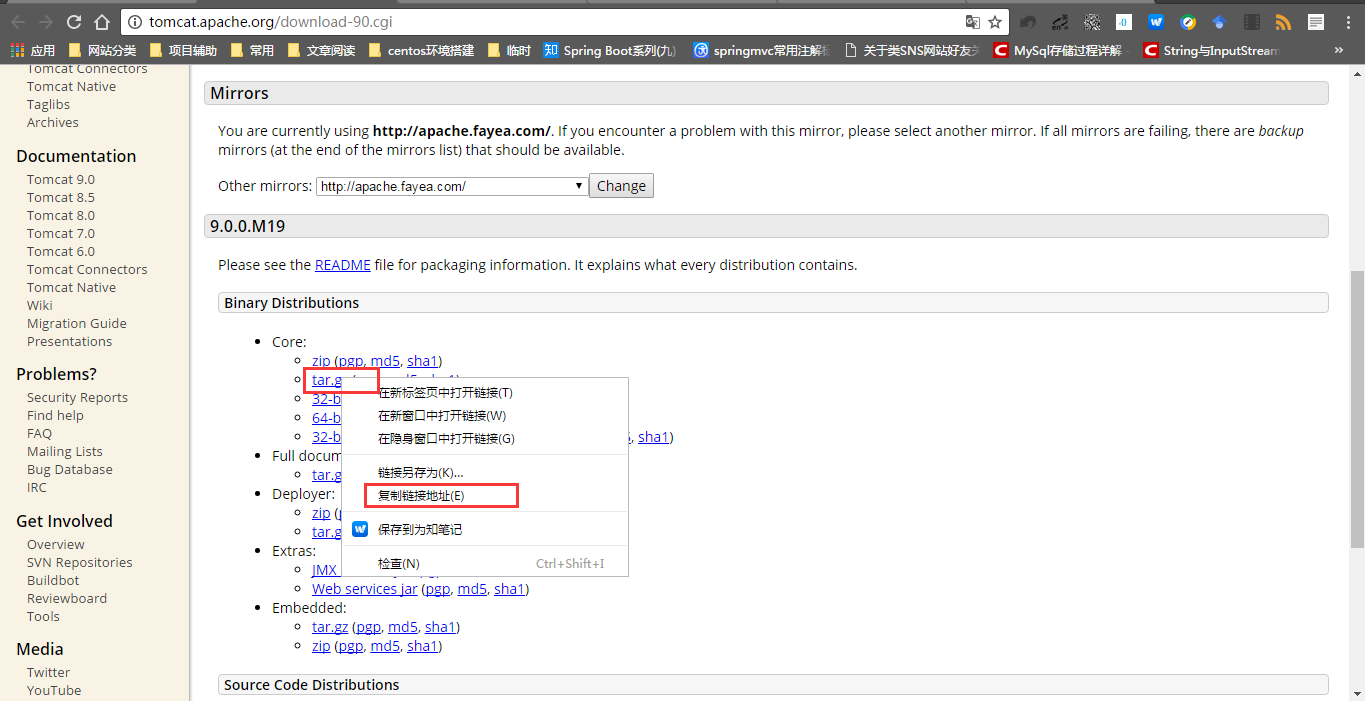Click the JSON braces extension icon
Screen dimensions: 1365x701
(1124, 21)
